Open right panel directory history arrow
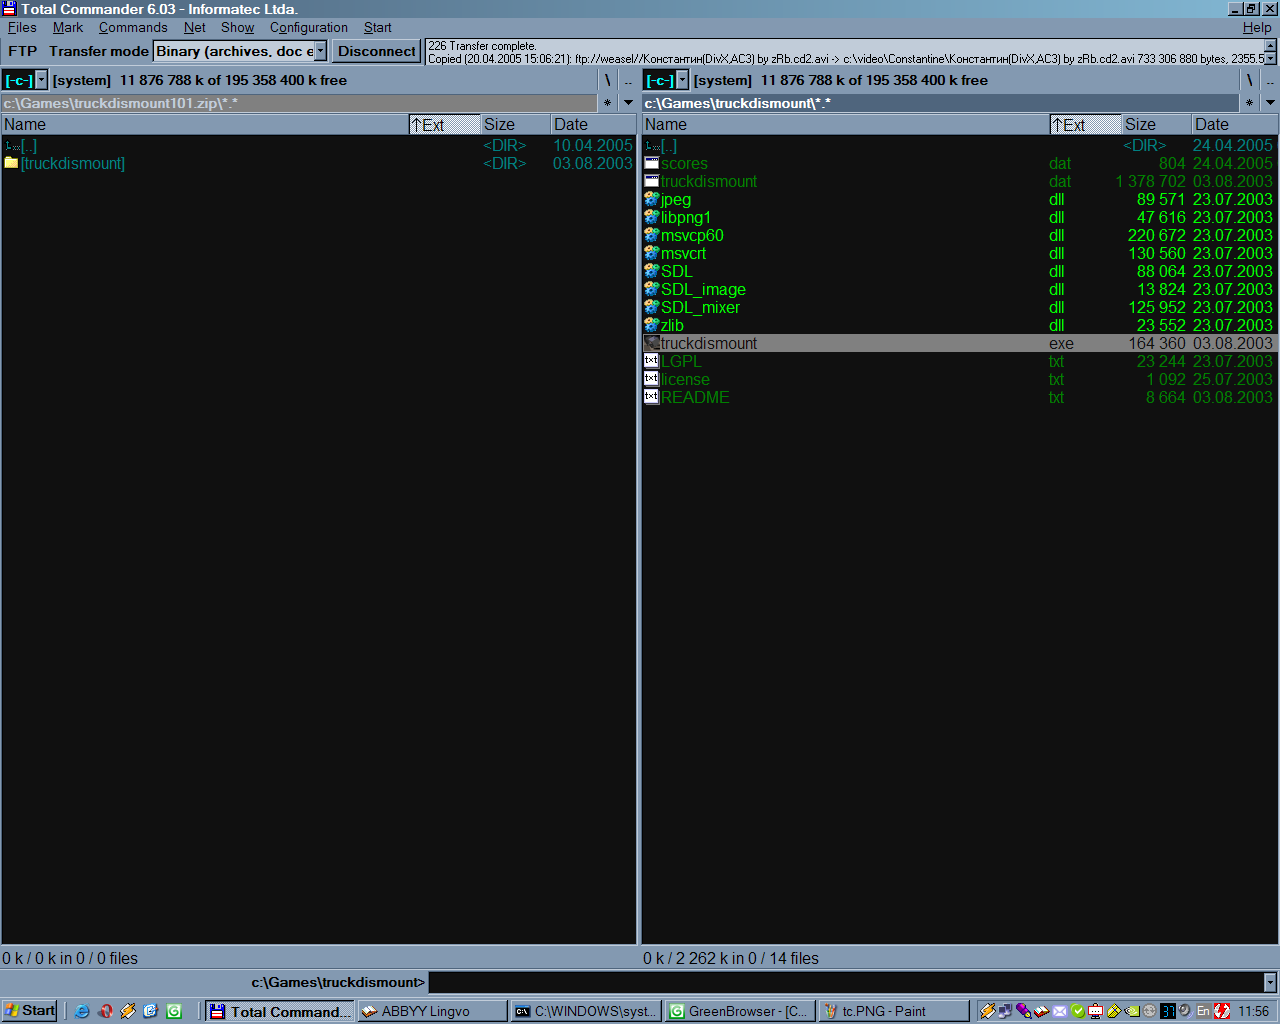This screenshot has width=1280, height=1024. click(1270, 103)
